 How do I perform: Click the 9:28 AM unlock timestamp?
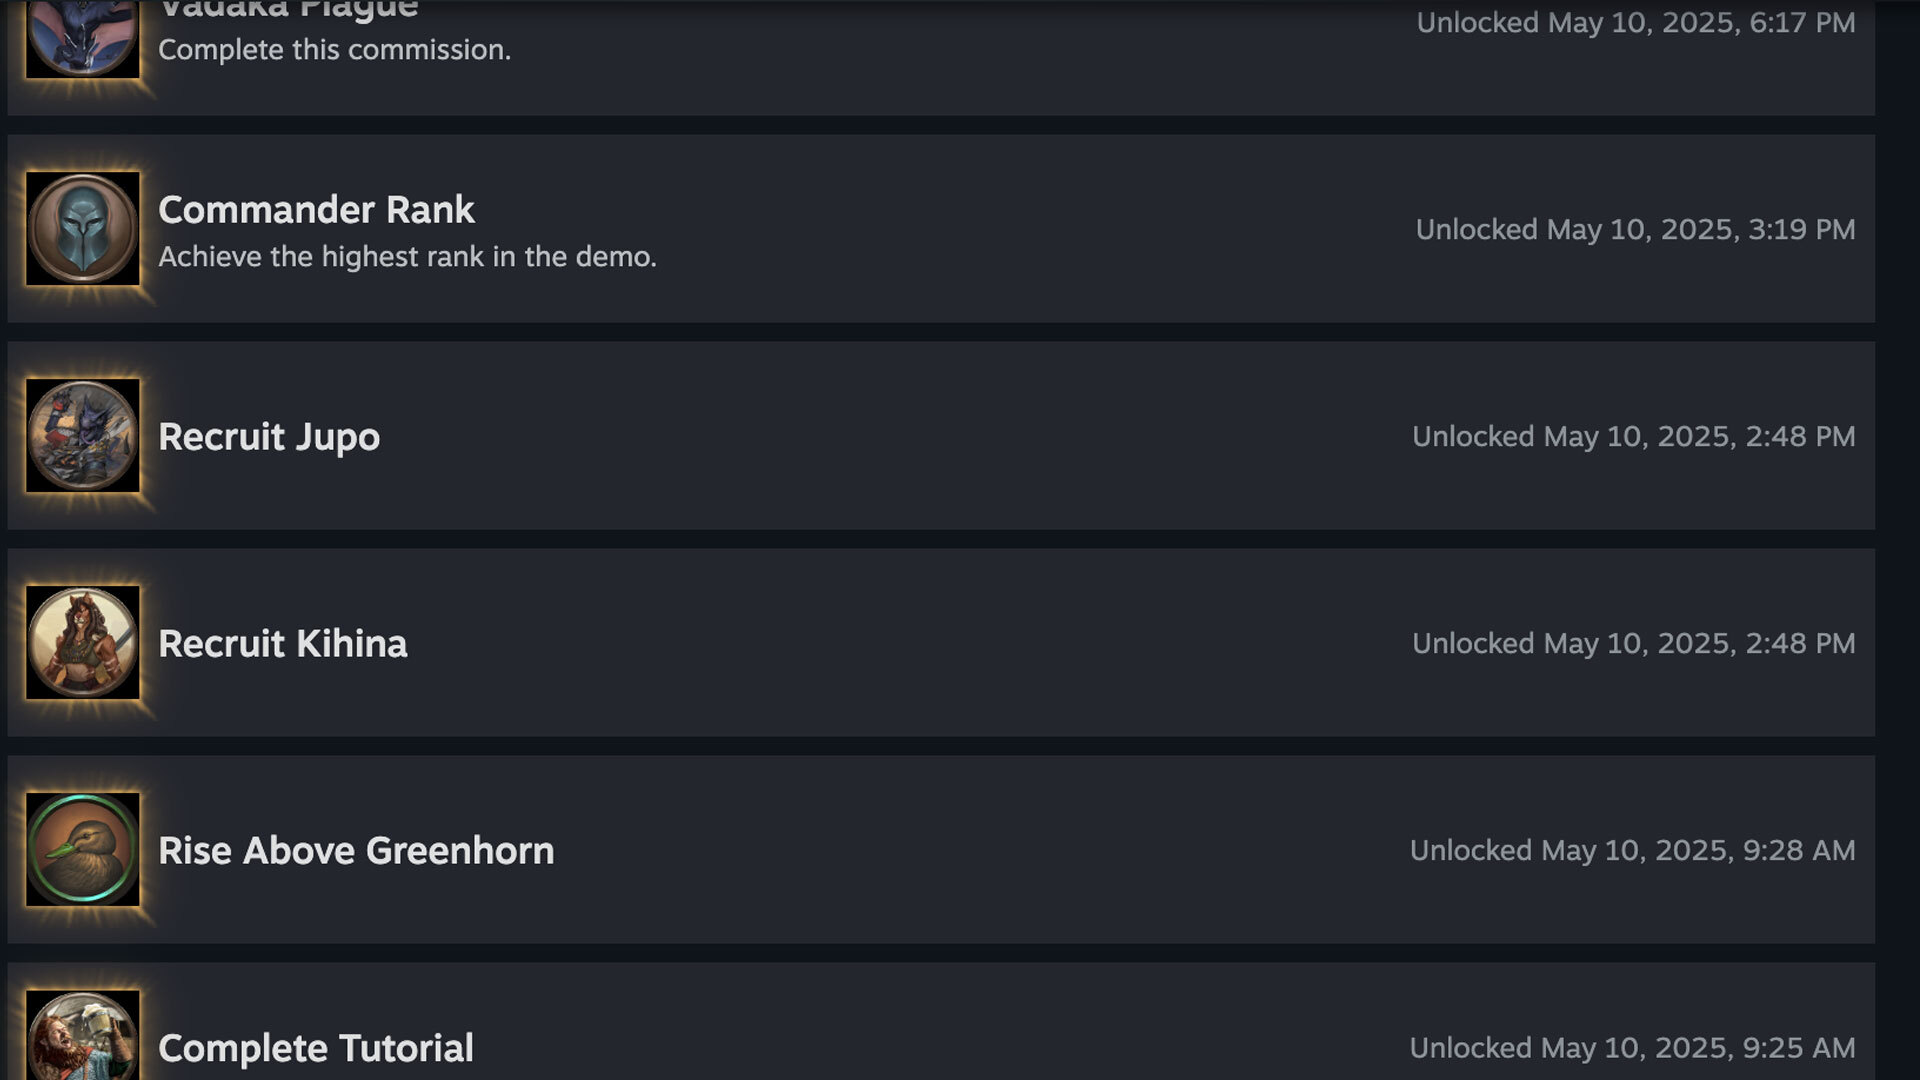(1632, 851)
